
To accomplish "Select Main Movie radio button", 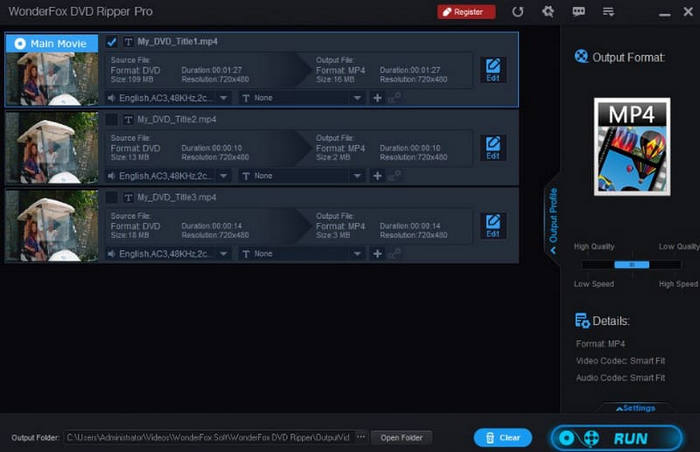I will (20, 44).
